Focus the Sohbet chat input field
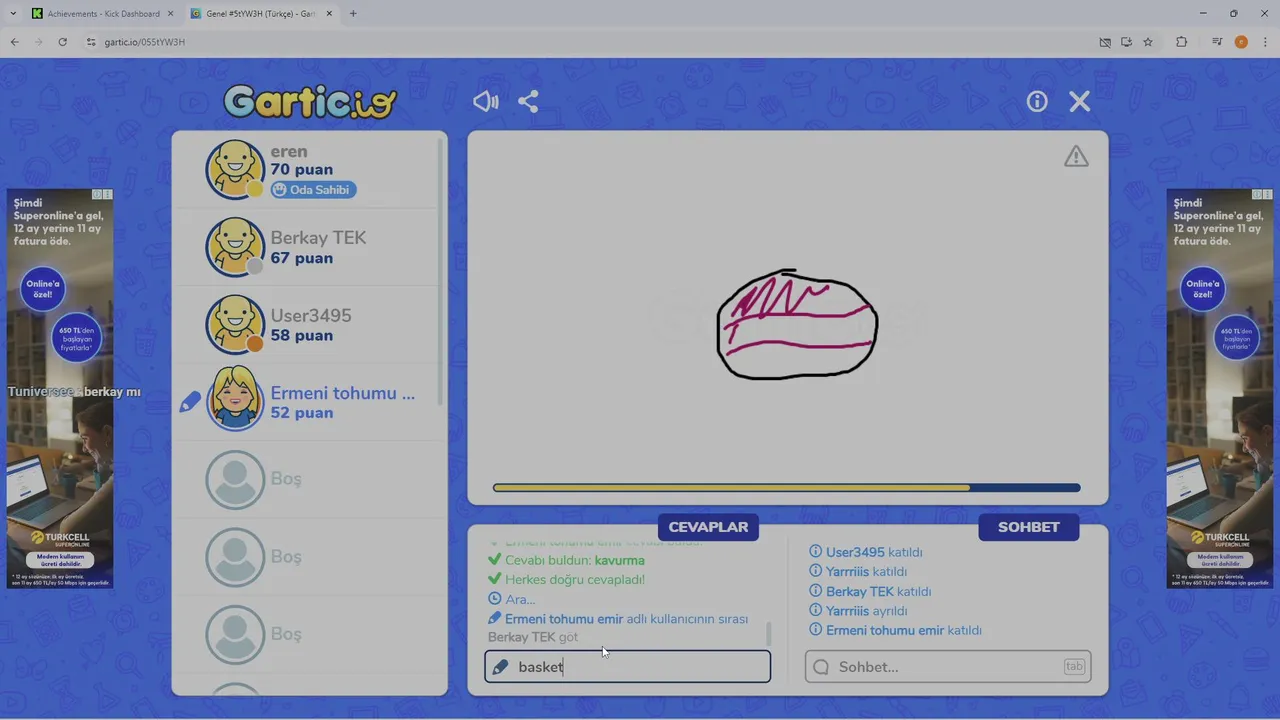Viewport: 1280px width, 720px height. pos(948,666)
